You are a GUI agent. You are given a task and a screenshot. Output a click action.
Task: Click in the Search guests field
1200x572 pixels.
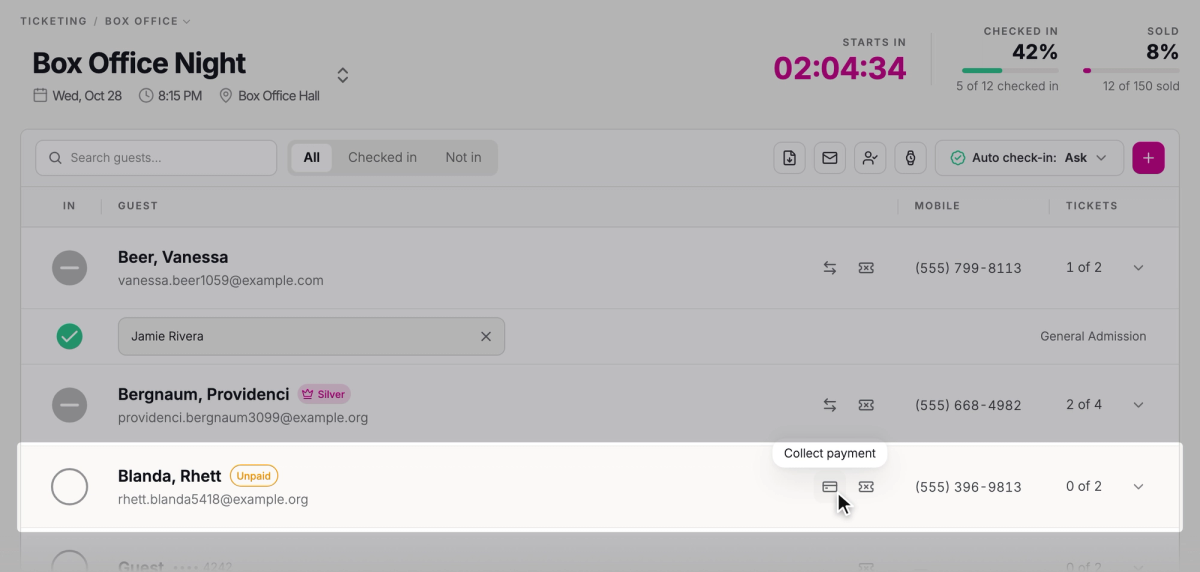pyautogui.click(x=156, y=158)
